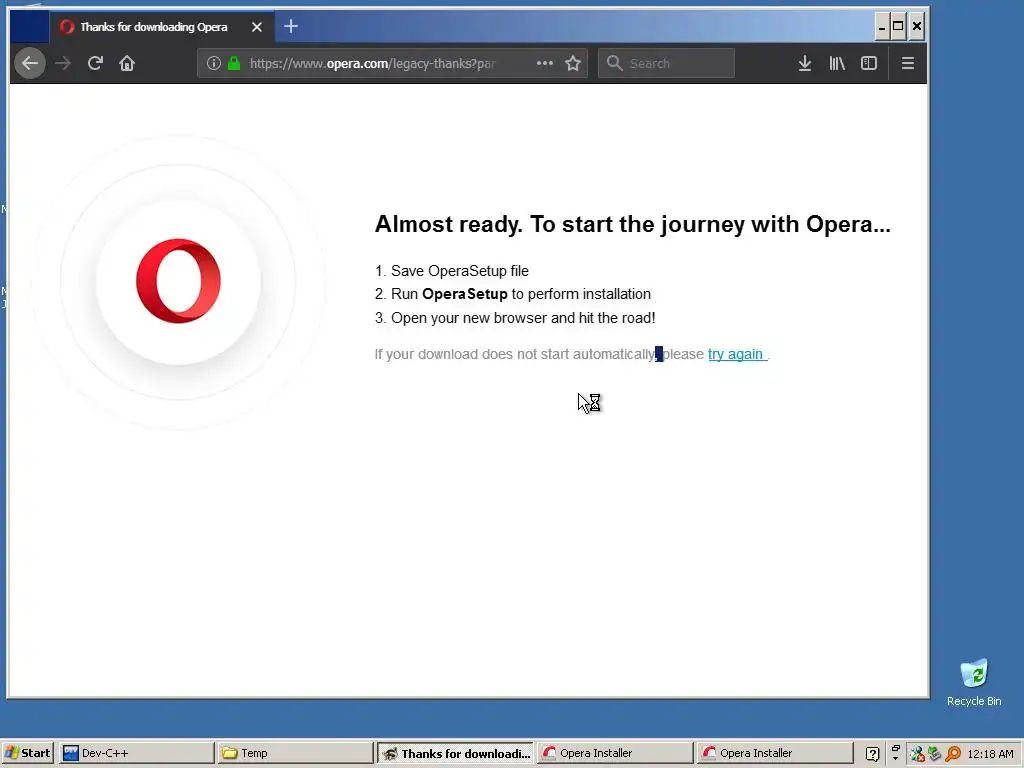This screenshot has width=1024, height=768.
Task: Minimize the Firefox window
Action: tap(882, 27)
